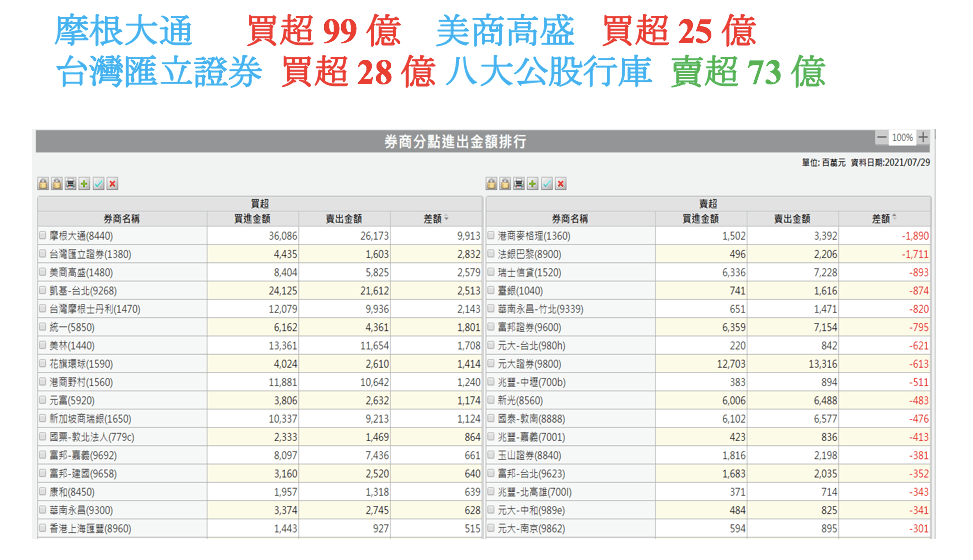973x560 pixels.
Task: Click the green plus icon above the 買超 table
Action: [85, 184]
